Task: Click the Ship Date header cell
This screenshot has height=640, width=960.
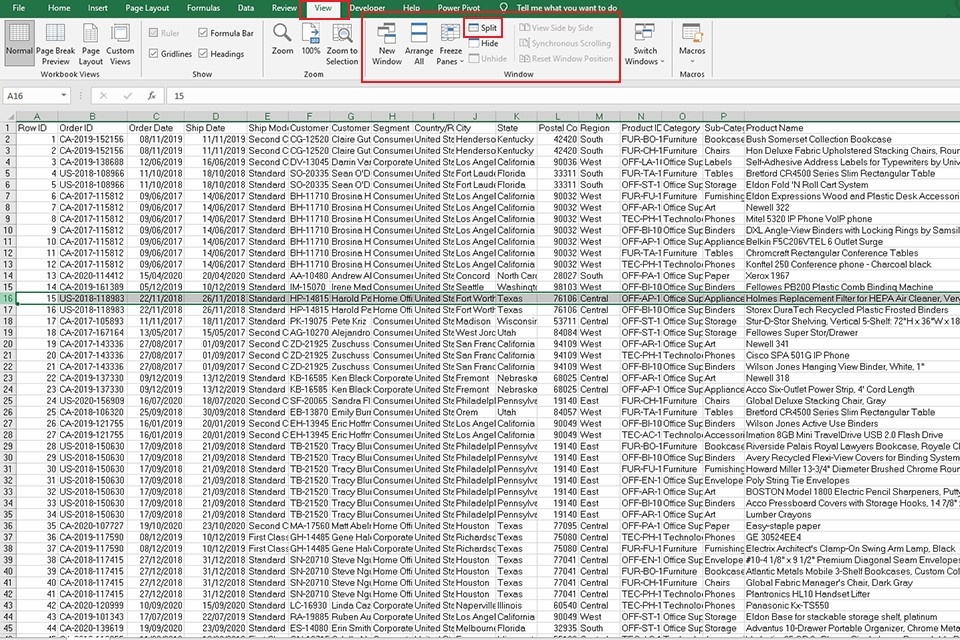Action: click(x=216, y=128)
